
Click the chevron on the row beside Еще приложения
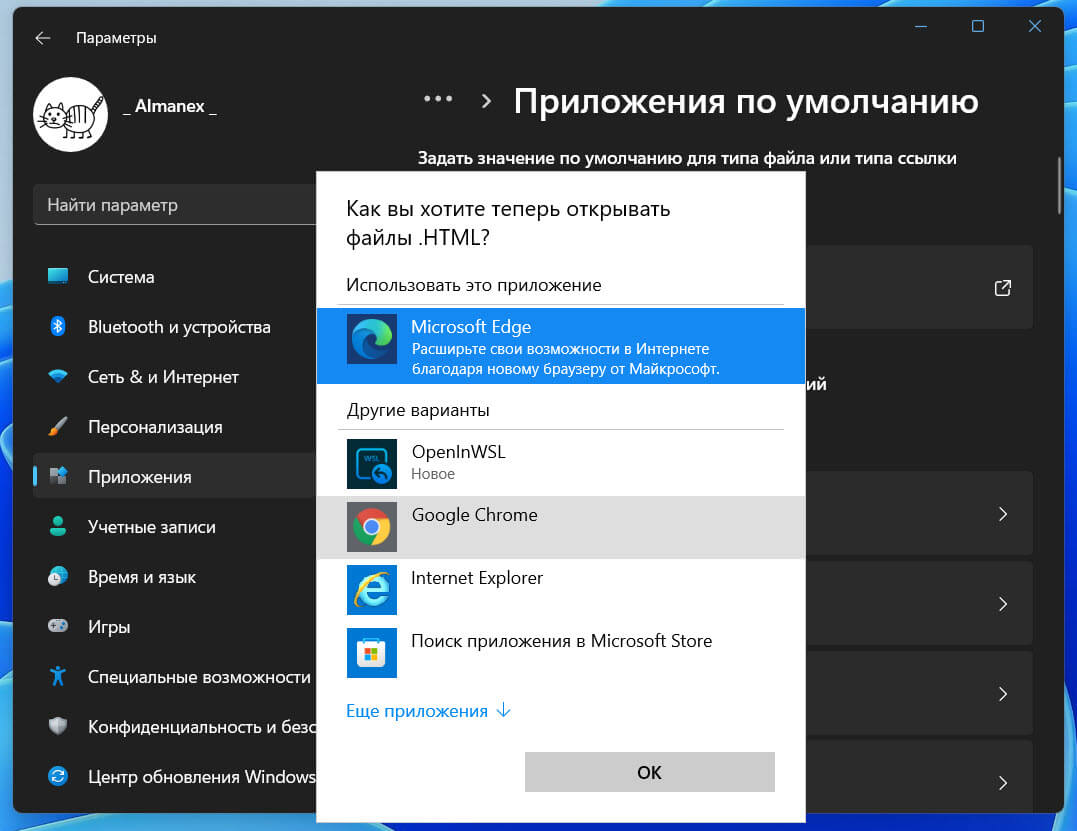(1003, 694)
